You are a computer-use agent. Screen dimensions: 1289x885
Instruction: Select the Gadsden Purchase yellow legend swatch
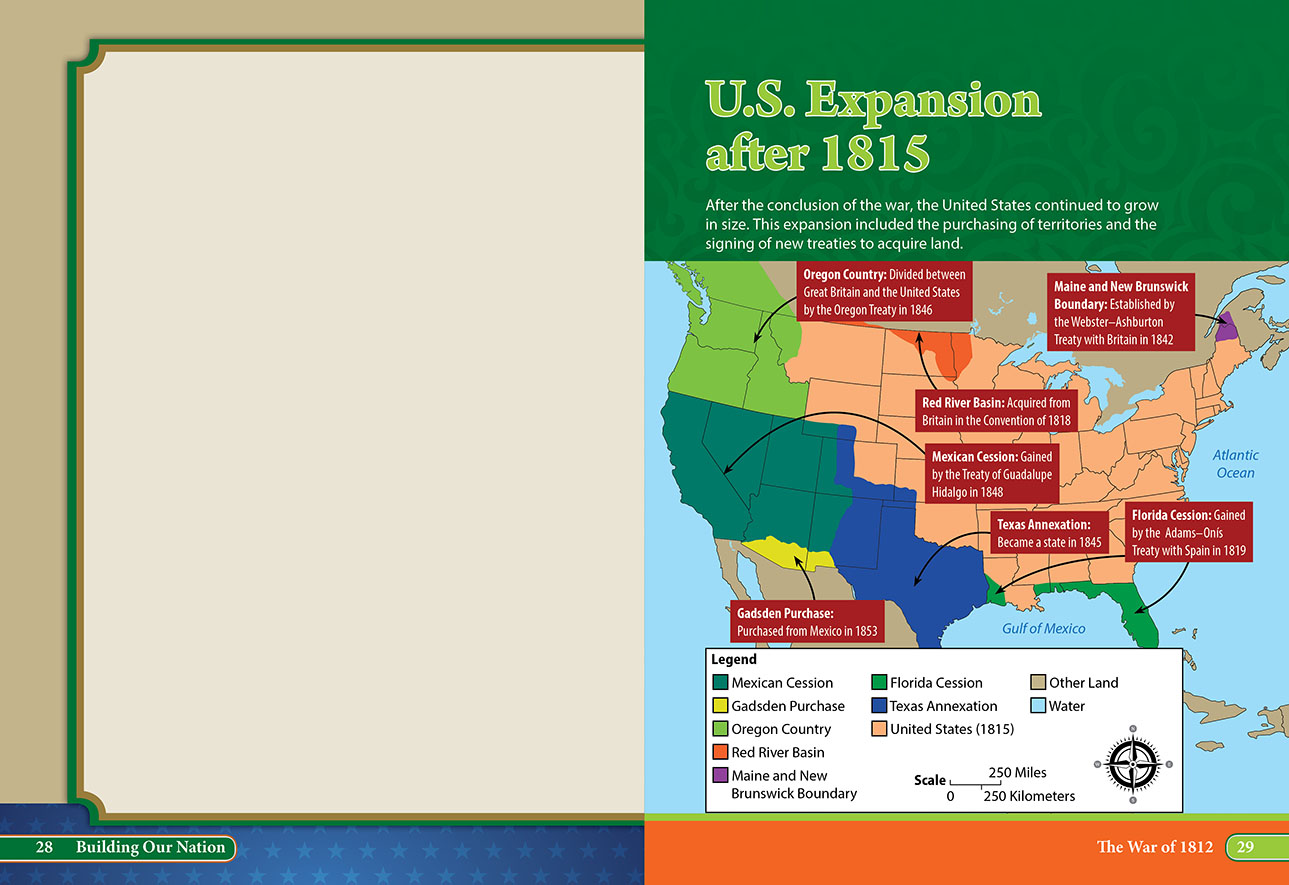pyautogui.click(x=720, y=706)
